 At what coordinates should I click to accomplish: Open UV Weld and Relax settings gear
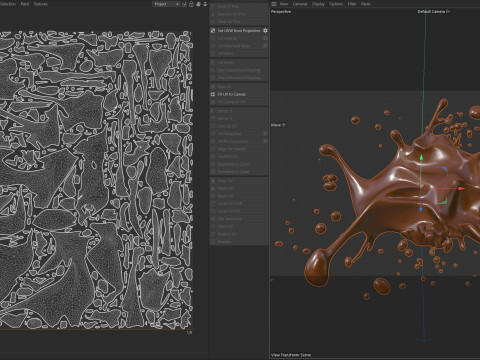pos(265,46)
